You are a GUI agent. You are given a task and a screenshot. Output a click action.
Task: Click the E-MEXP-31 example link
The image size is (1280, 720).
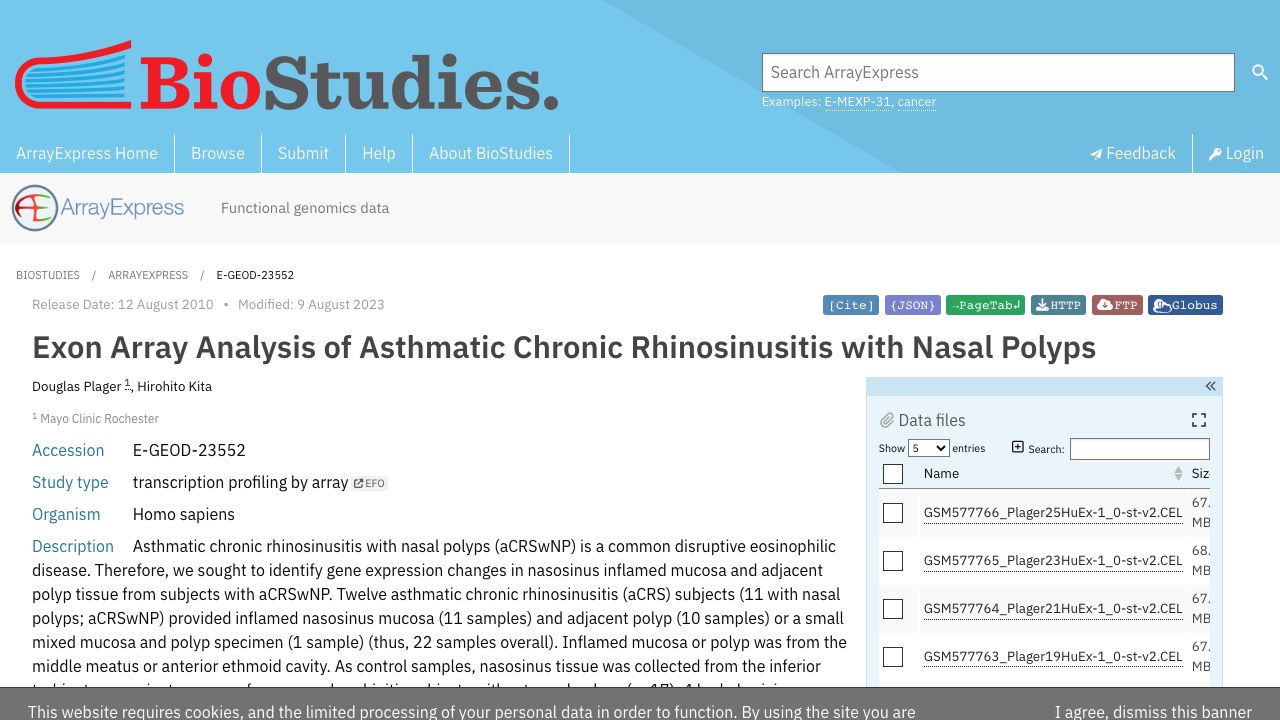point(857,102)
